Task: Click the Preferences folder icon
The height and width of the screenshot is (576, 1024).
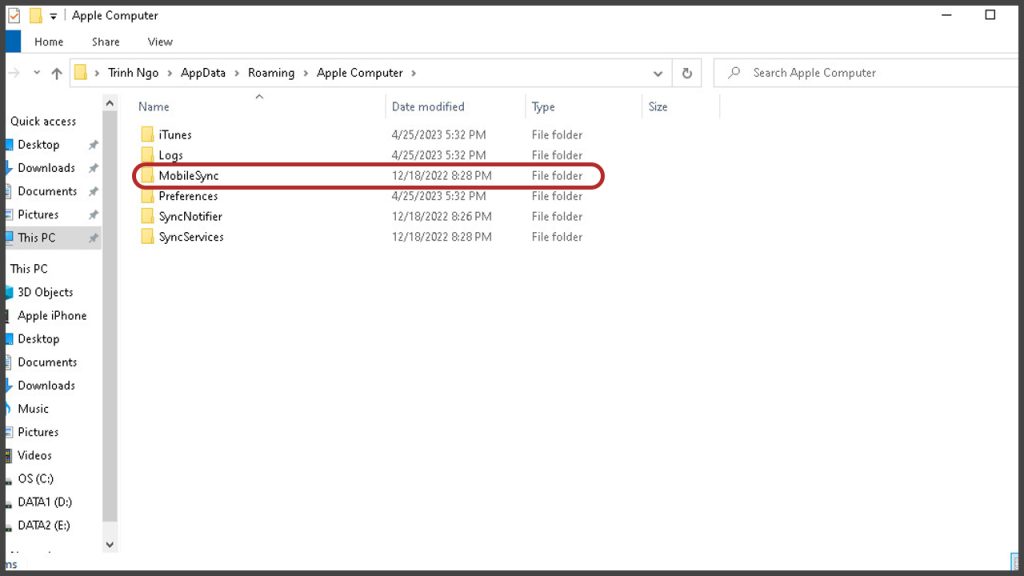Action: pyautogui.click(x=147, y=196)
